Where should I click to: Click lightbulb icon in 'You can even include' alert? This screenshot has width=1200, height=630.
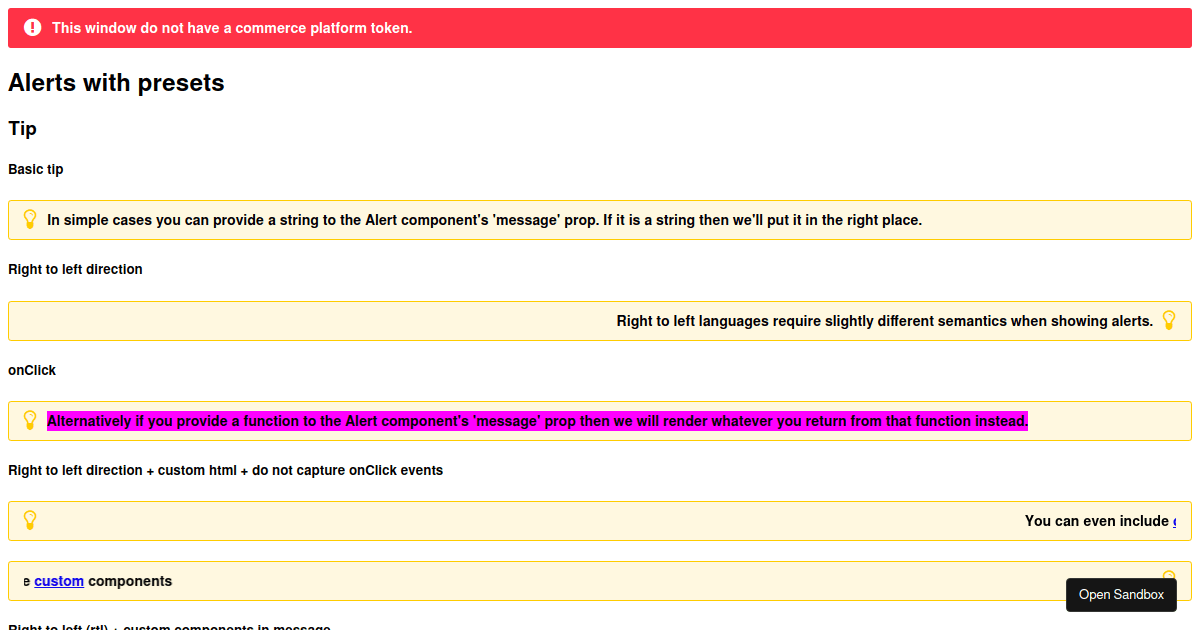(x=30, y=520)
